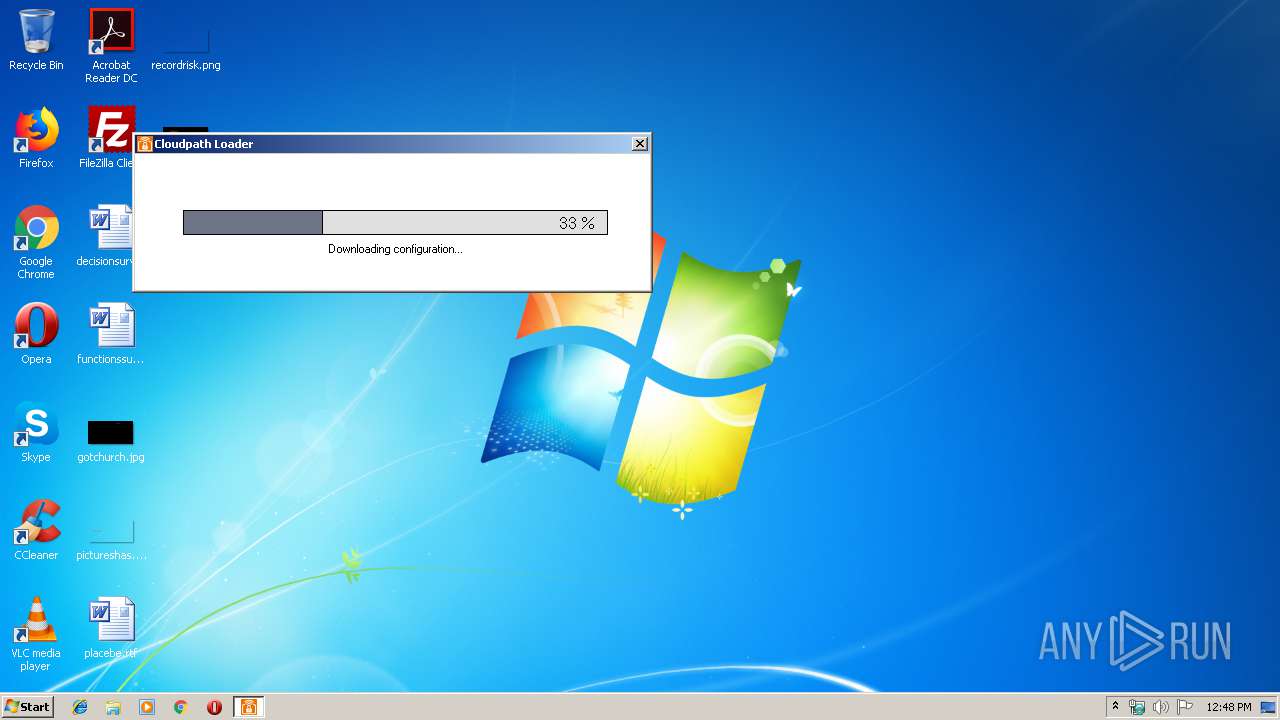1280x720 pixels.
Task: Open Internet Explorer from taskbar
Action: point(80,707)
